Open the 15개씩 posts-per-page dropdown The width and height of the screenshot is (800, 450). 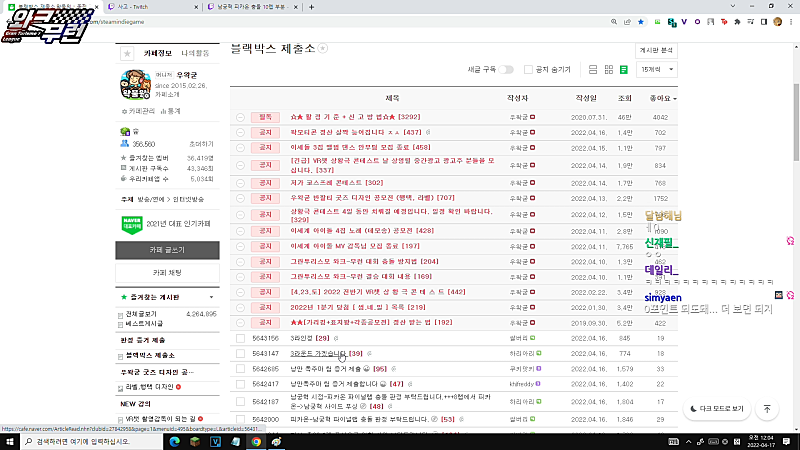[x=657, y=69]
